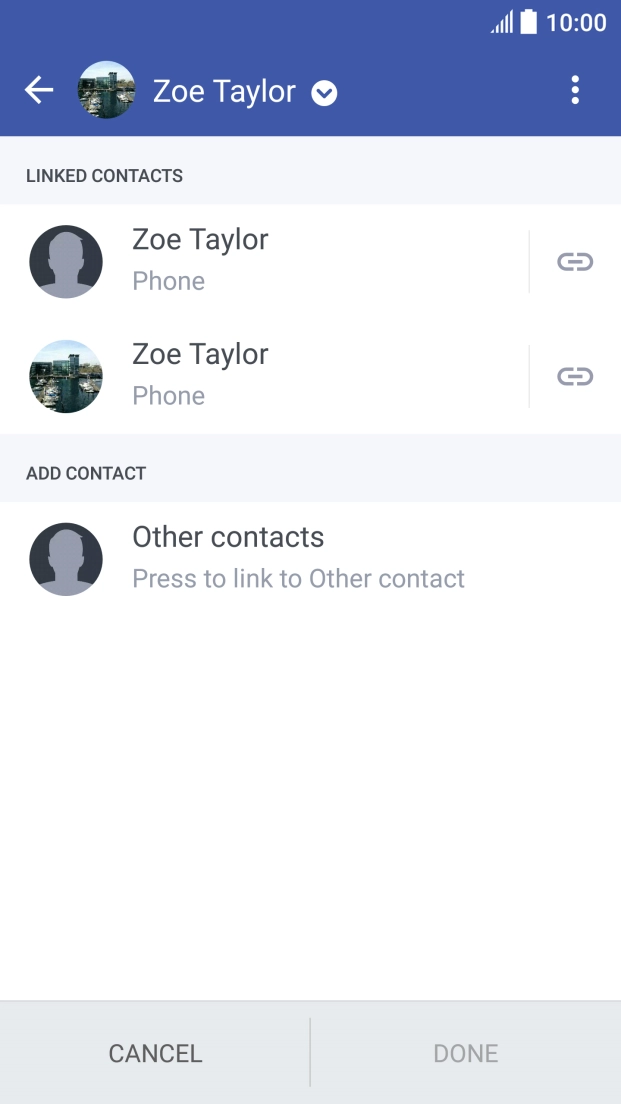Click the back arrow icon

coord(39,90)
